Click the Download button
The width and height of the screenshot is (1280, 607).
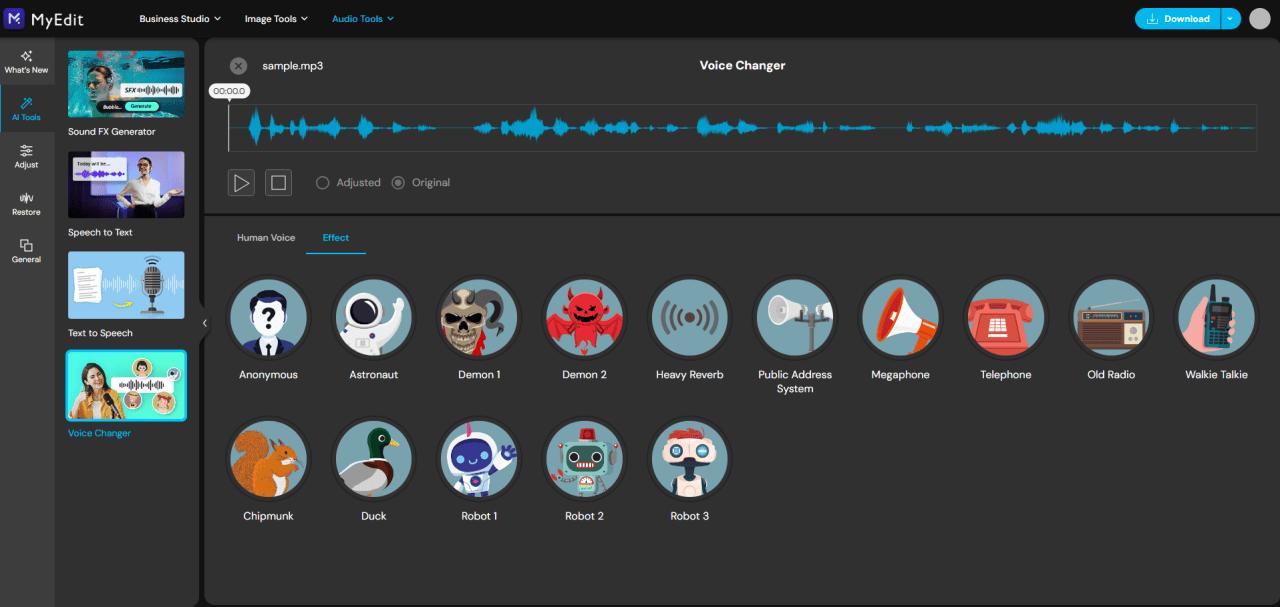[1178, 19]
